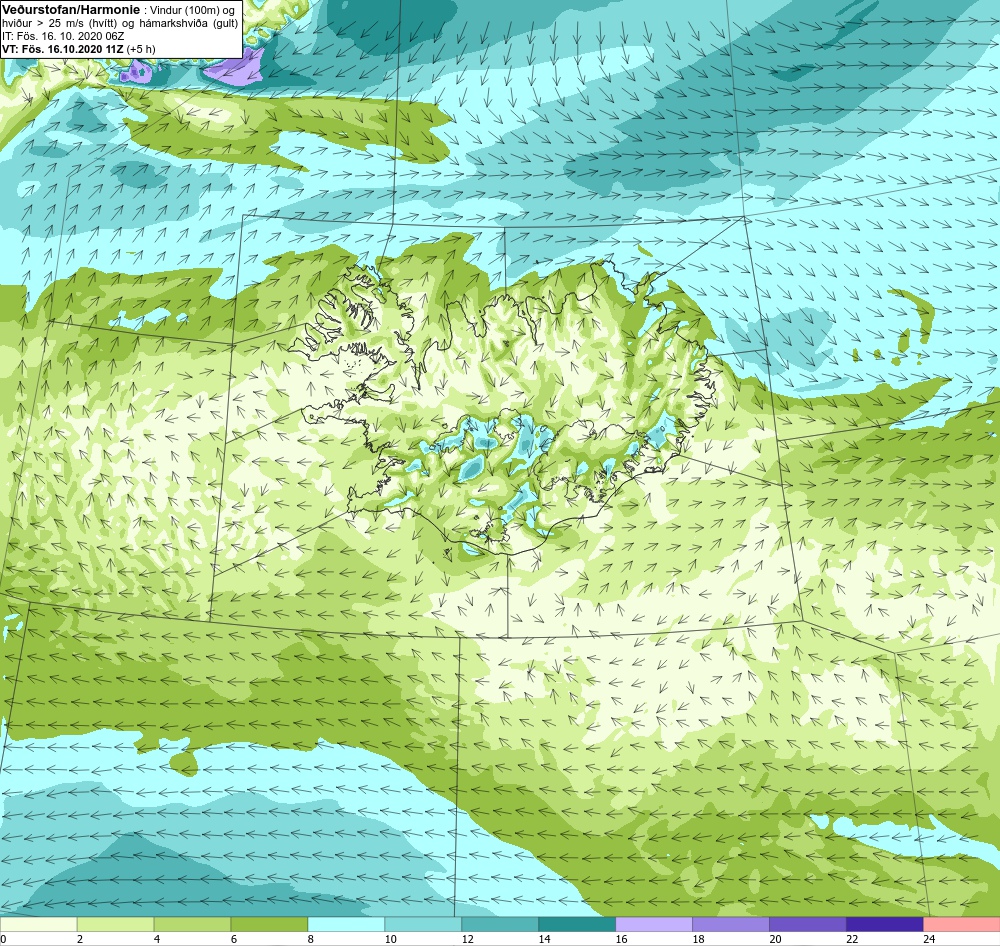
Task: Click the "hviður > 25 m/s (hvítt)" text
Action: tap(59, 24)
